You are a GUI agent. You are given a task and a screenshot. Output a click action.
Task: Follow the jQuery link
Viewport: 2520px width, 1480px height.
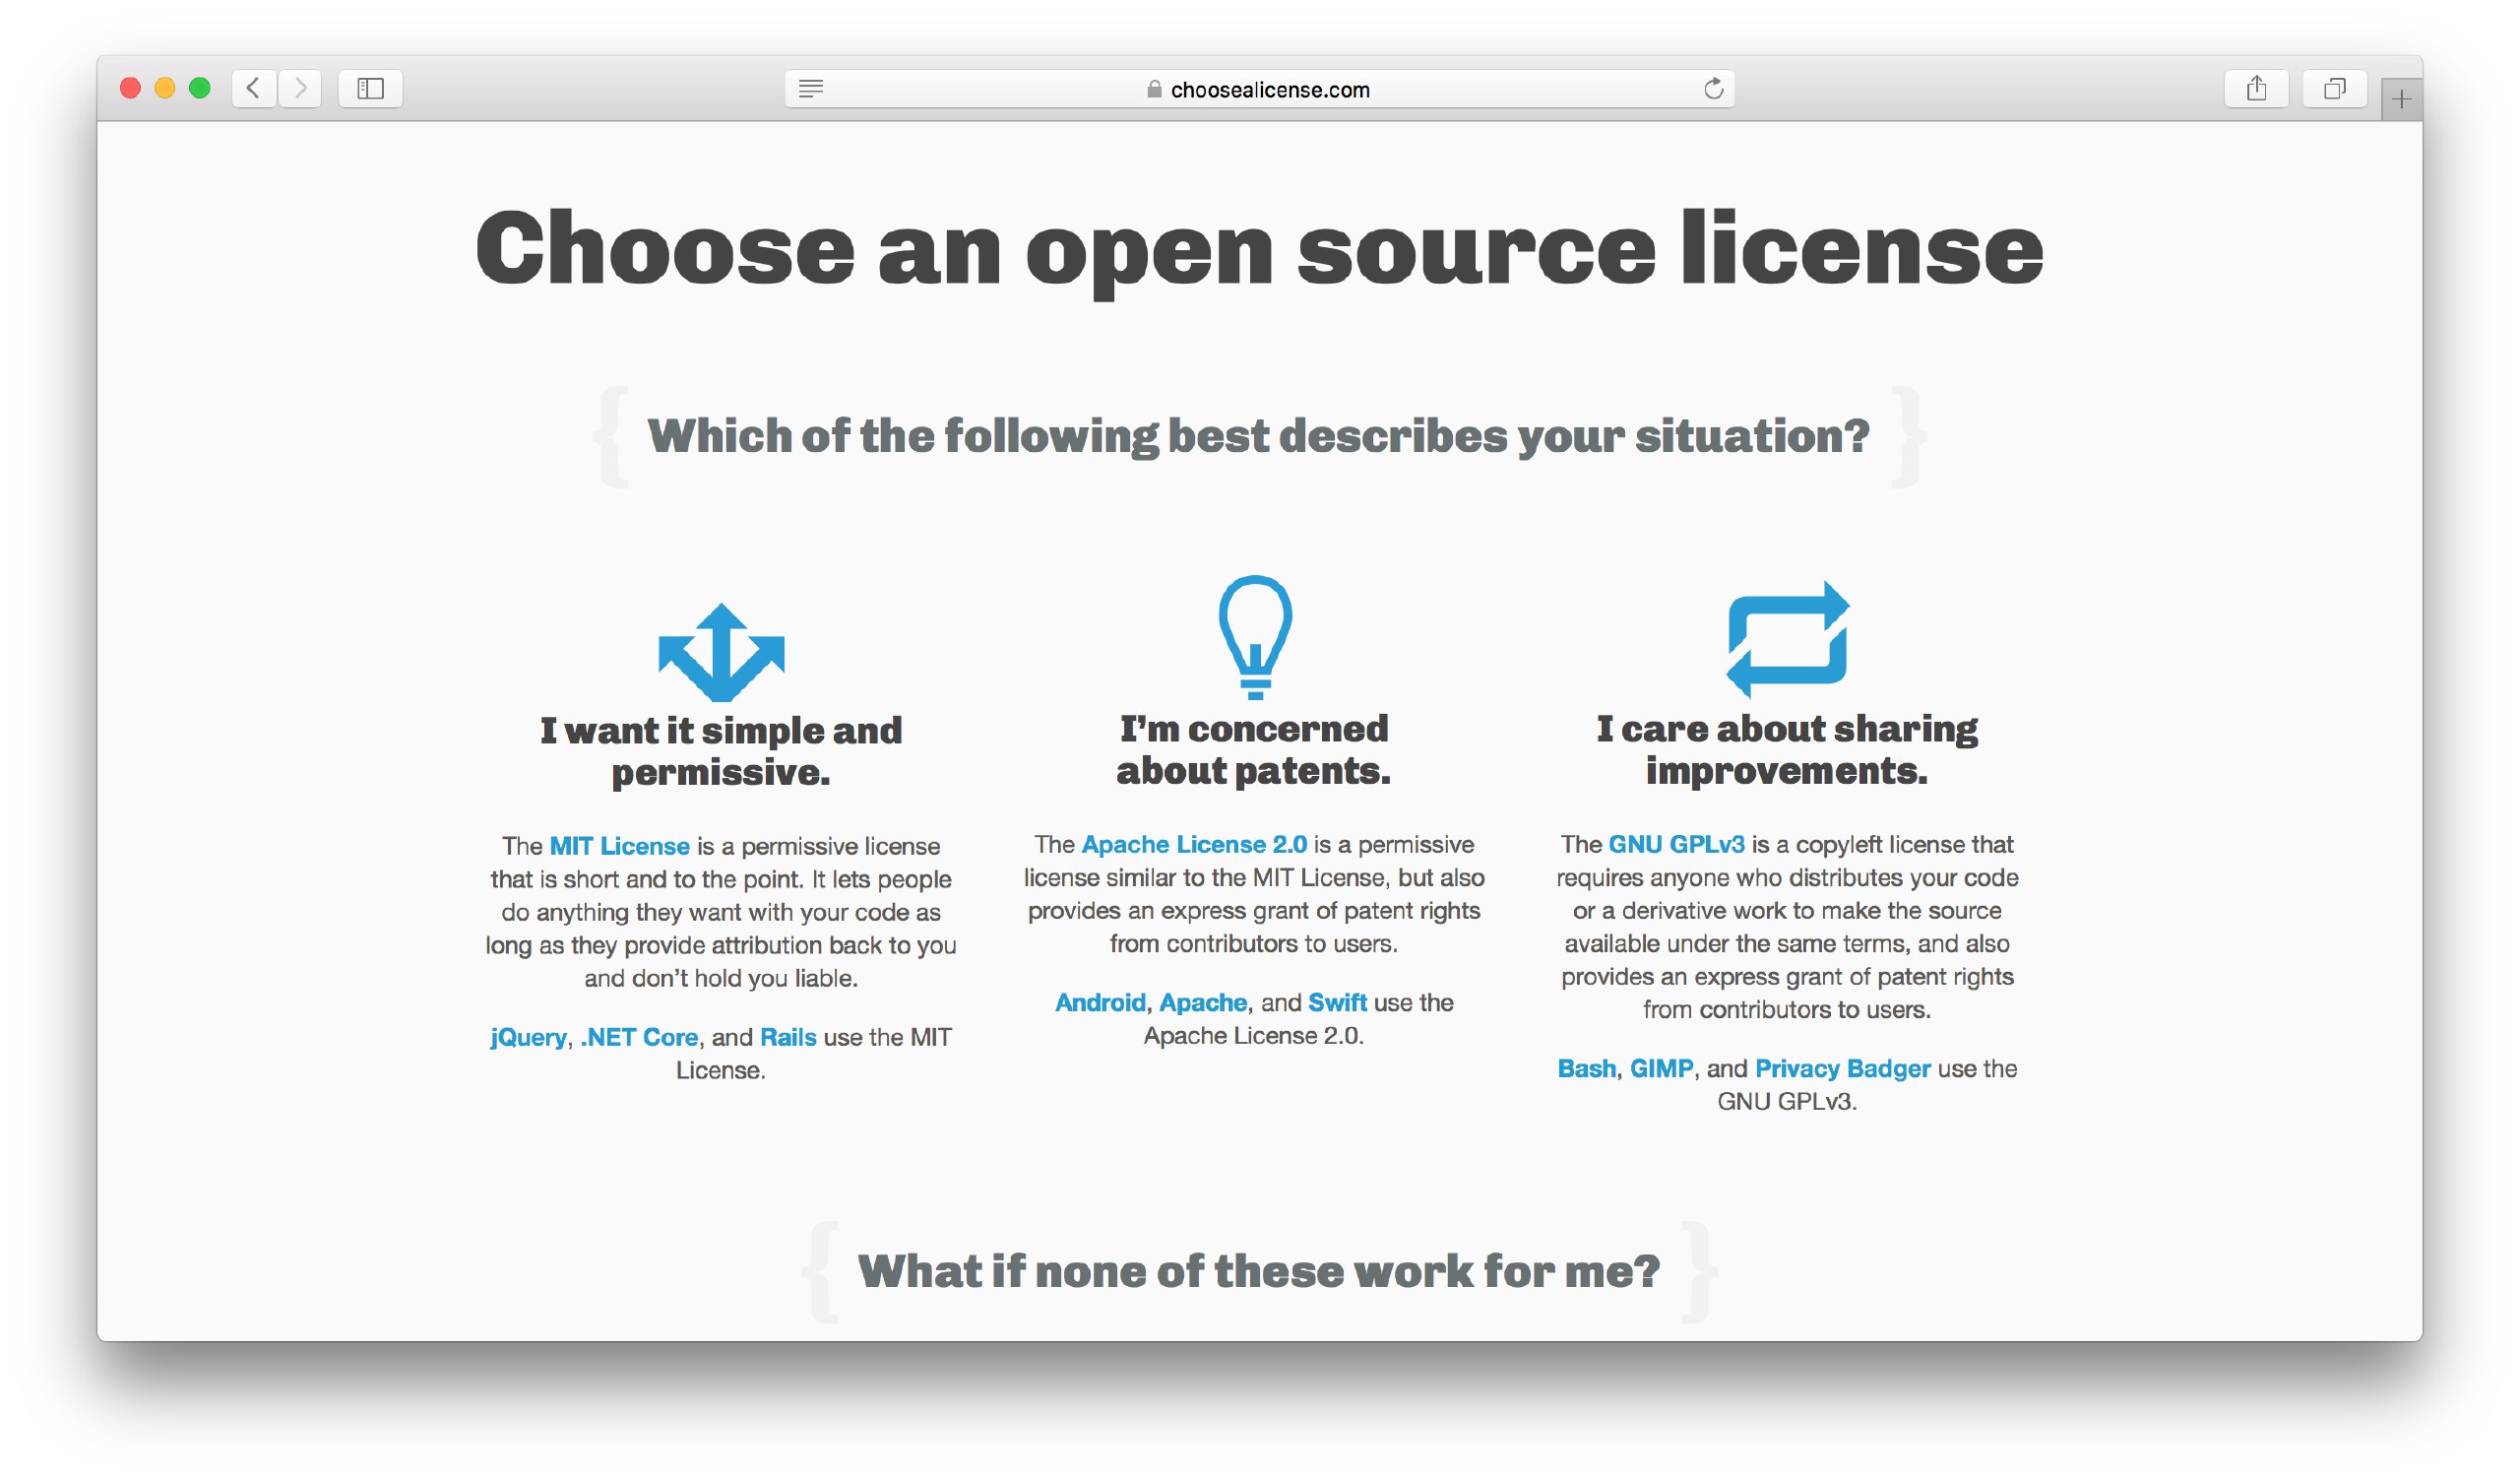[528, 1037]
